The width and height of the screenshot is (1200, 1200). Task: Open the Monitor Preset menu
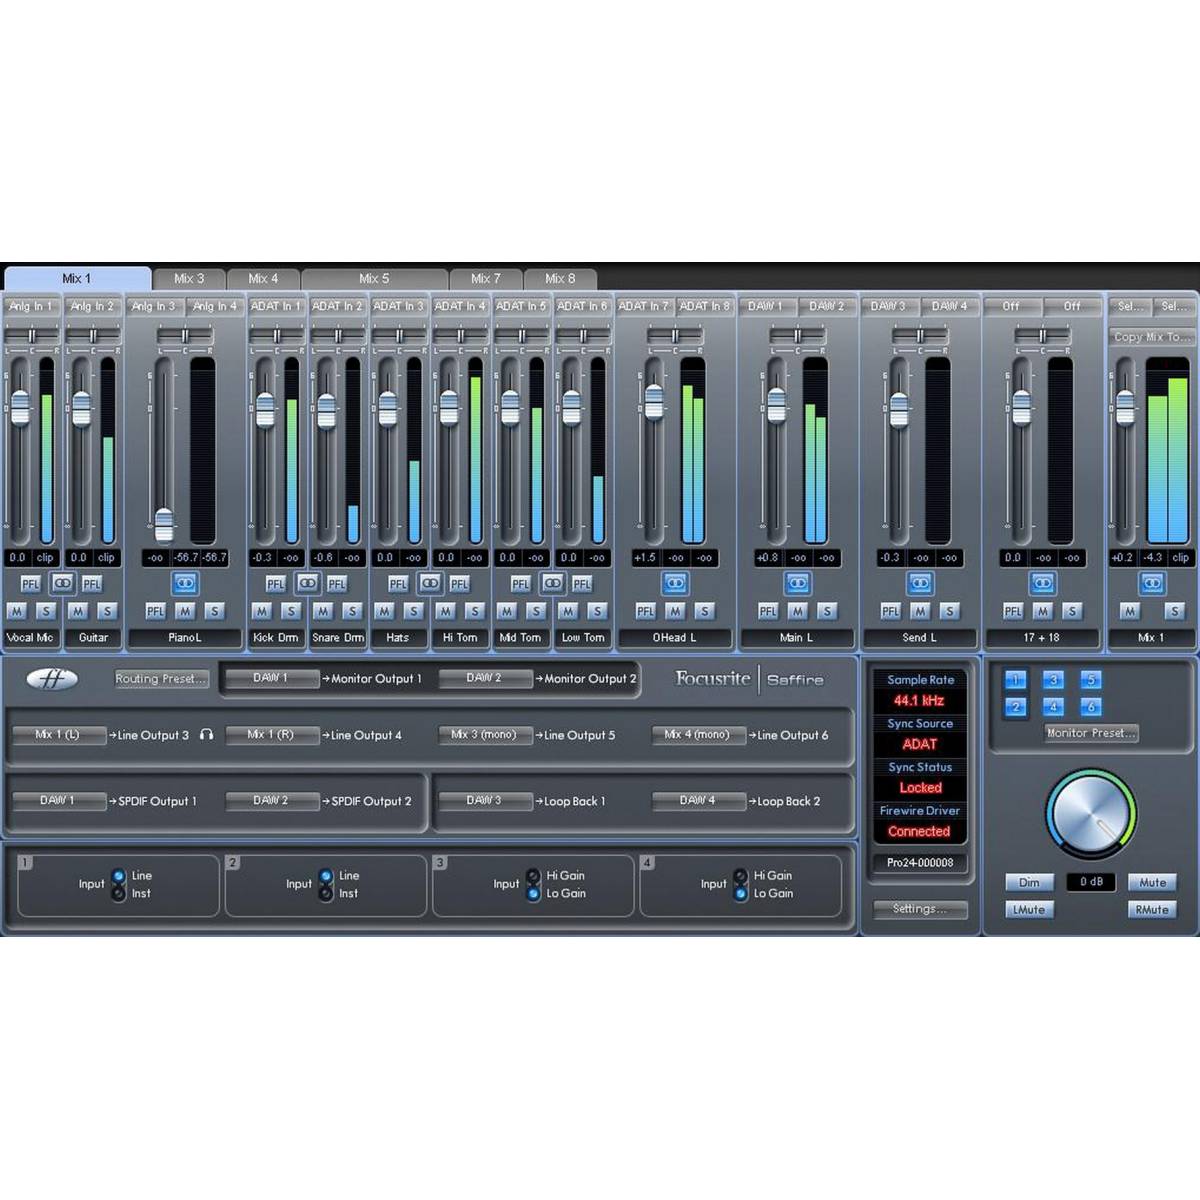[x=1091, y=733]
